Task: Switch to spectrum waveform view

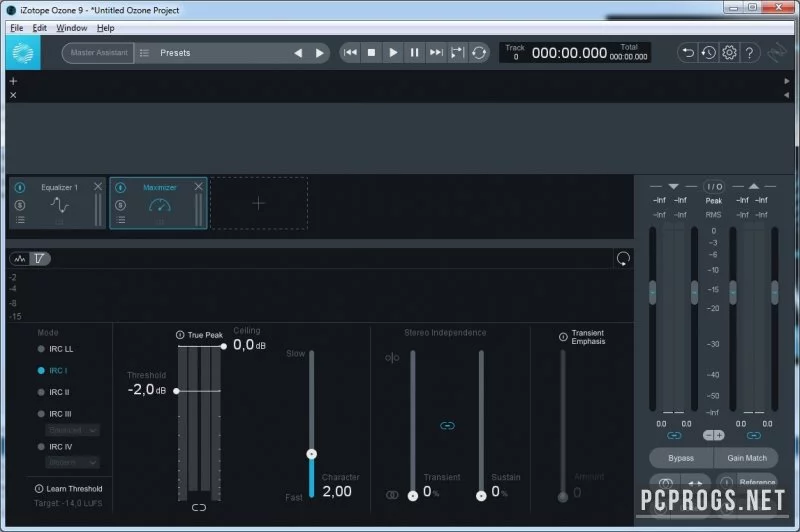Action: (x=20, y=259)
